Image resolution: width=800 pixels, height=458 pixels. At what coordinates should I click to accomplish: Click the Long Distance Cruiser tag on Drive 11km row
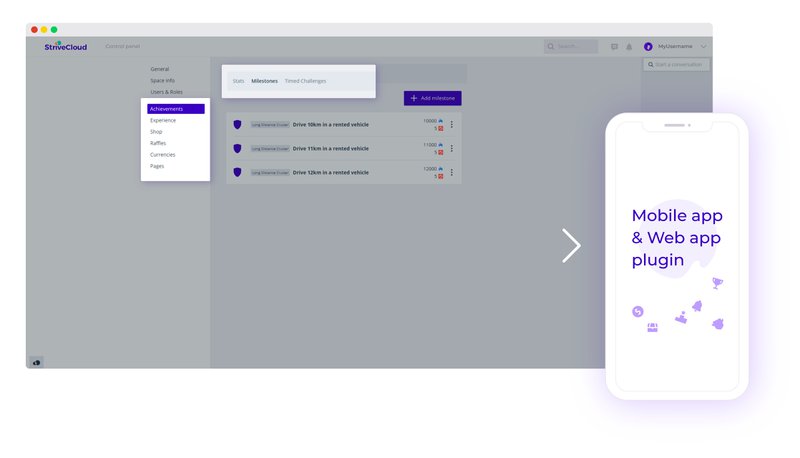pos(270,148)
